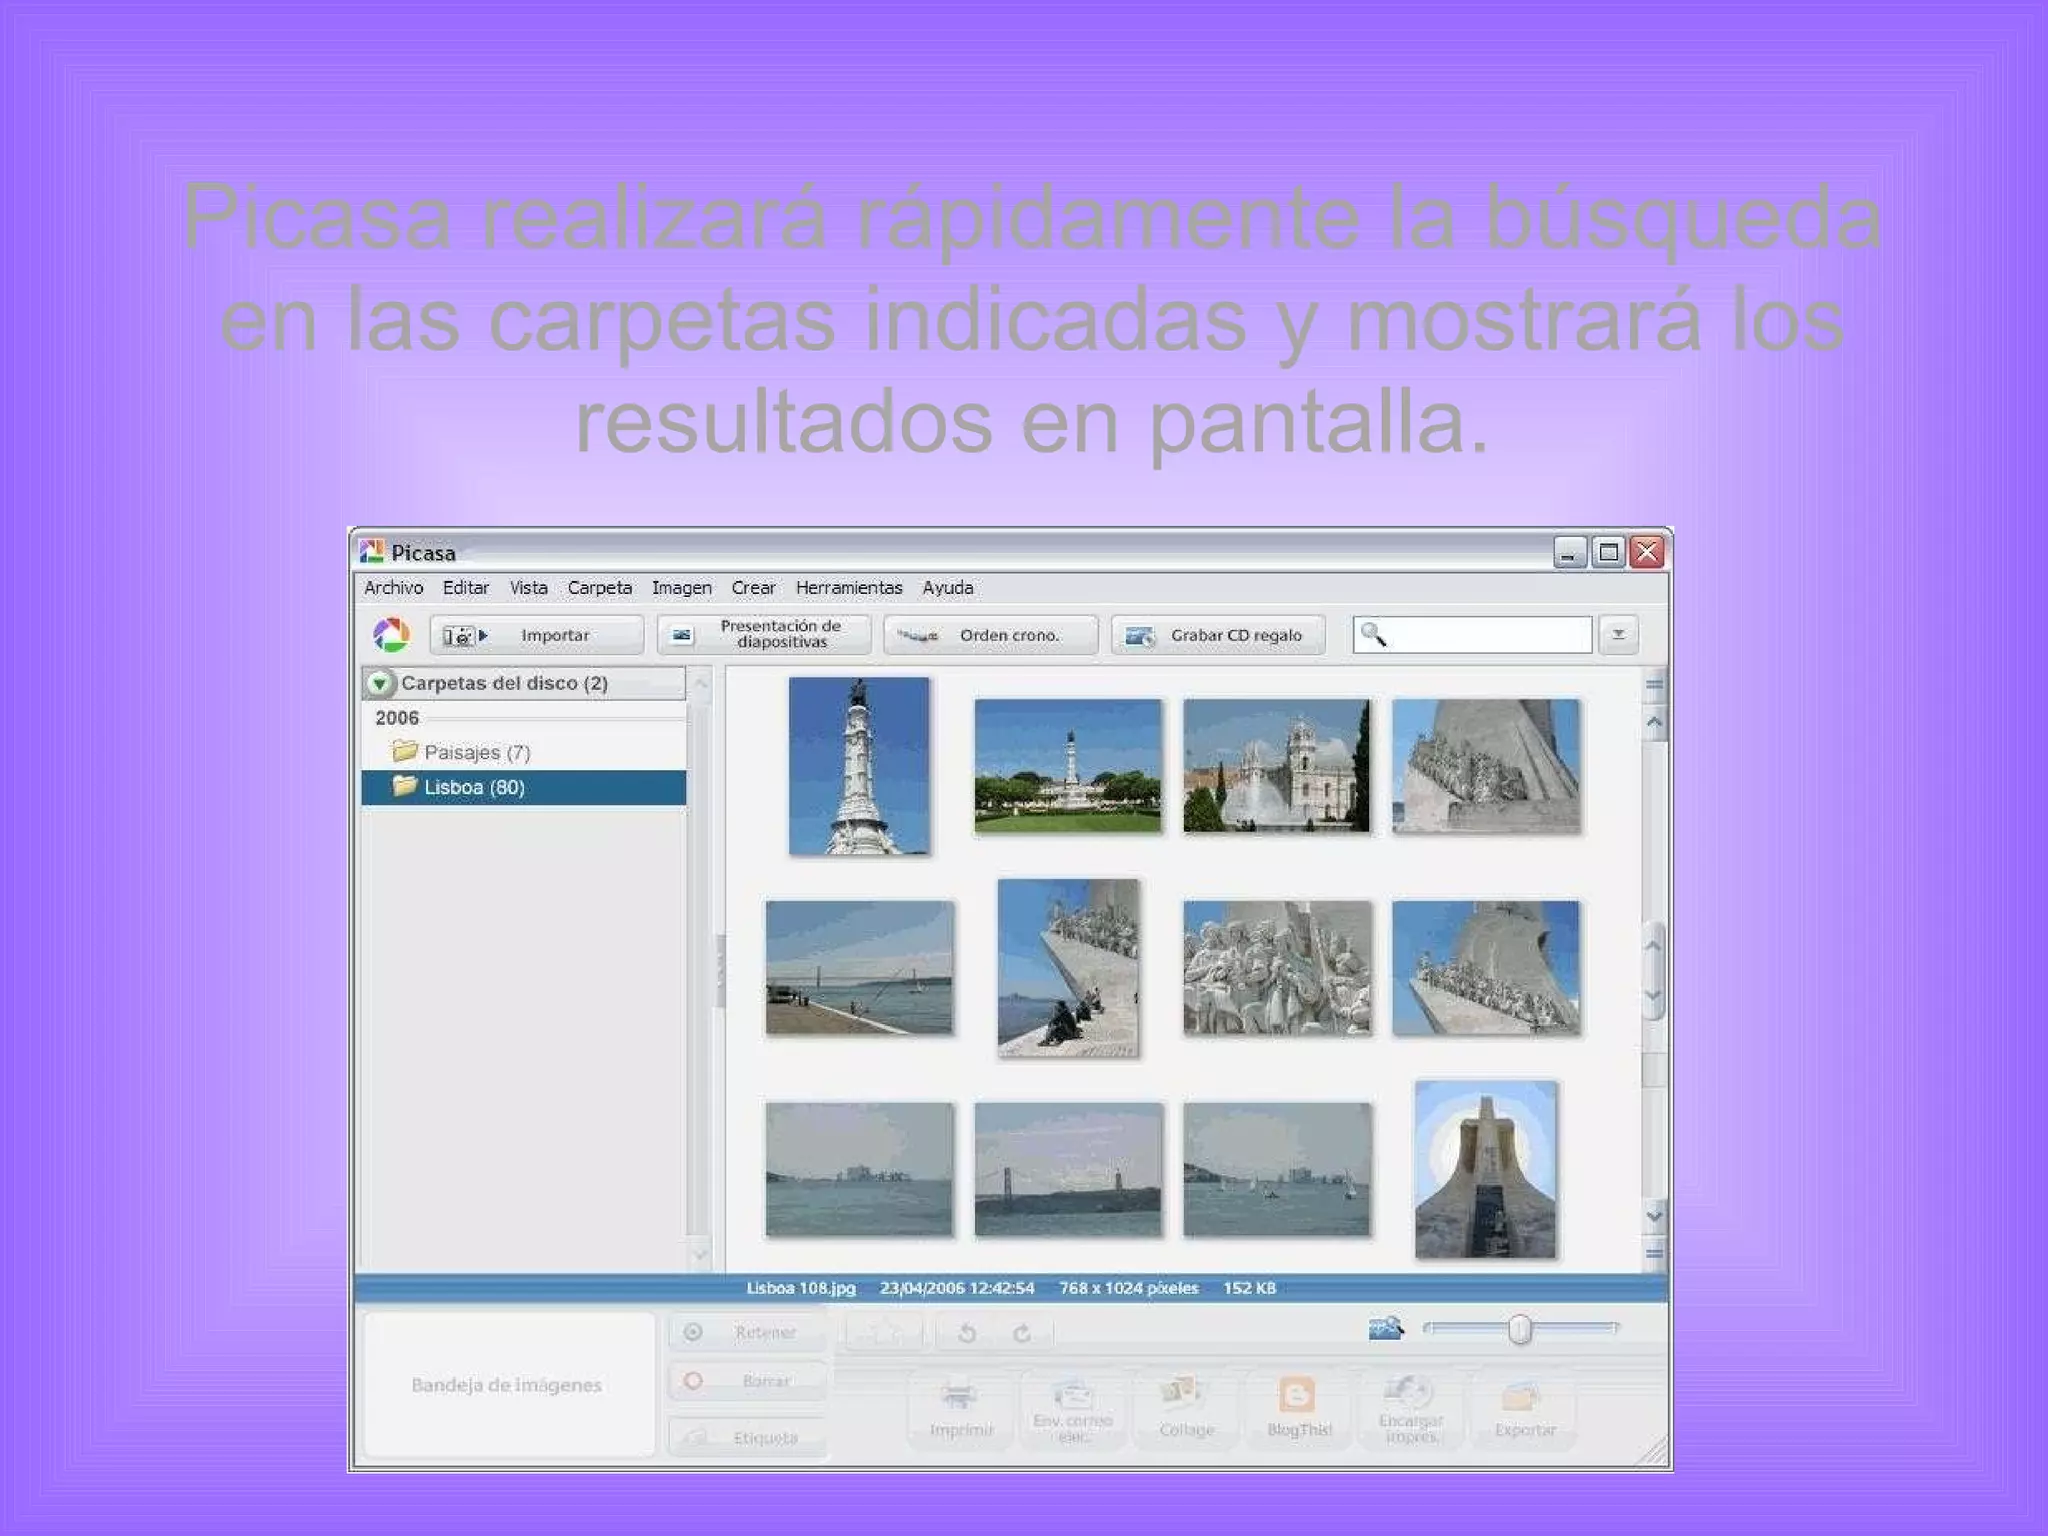Click the Importar button label

(x=555, y=636)
